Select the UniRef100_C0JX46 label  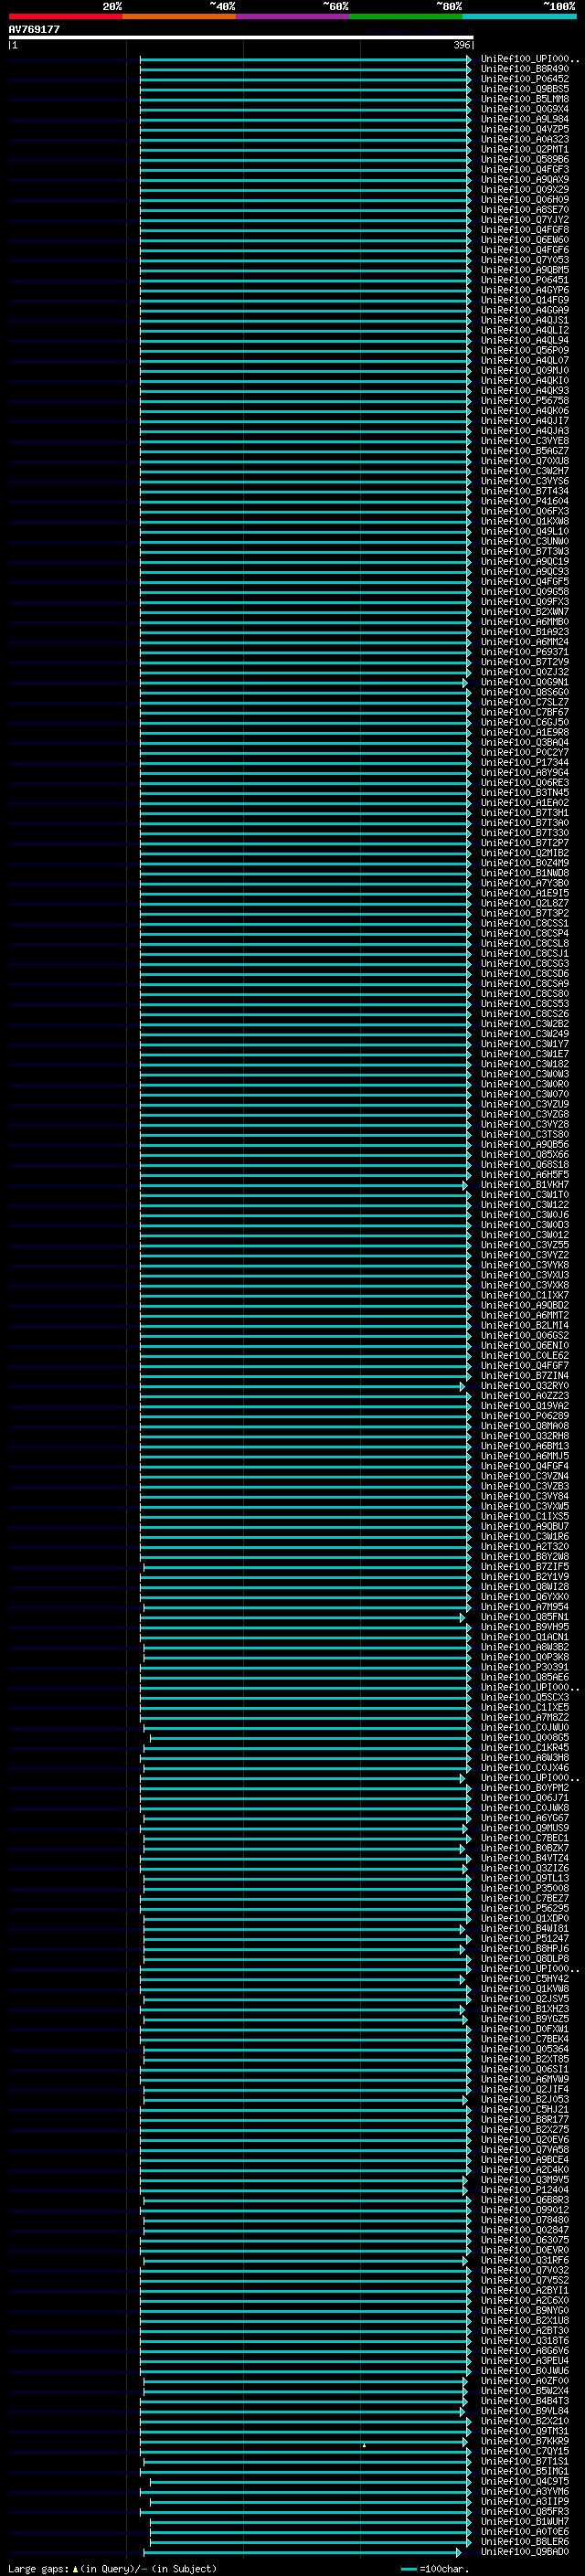pos(525,1767)
